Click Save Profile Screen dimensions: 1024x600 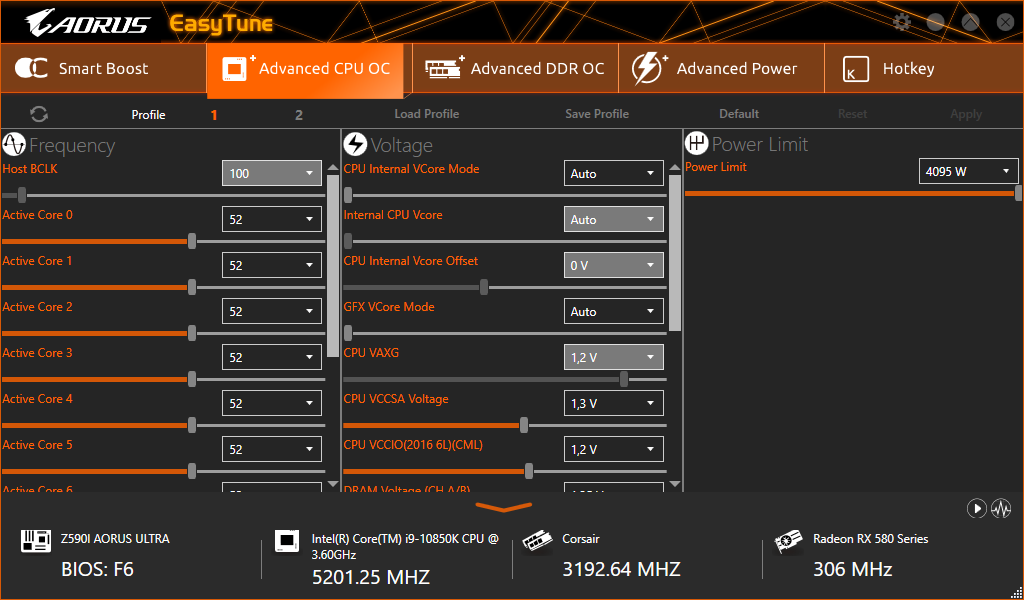tap(597, 114)
